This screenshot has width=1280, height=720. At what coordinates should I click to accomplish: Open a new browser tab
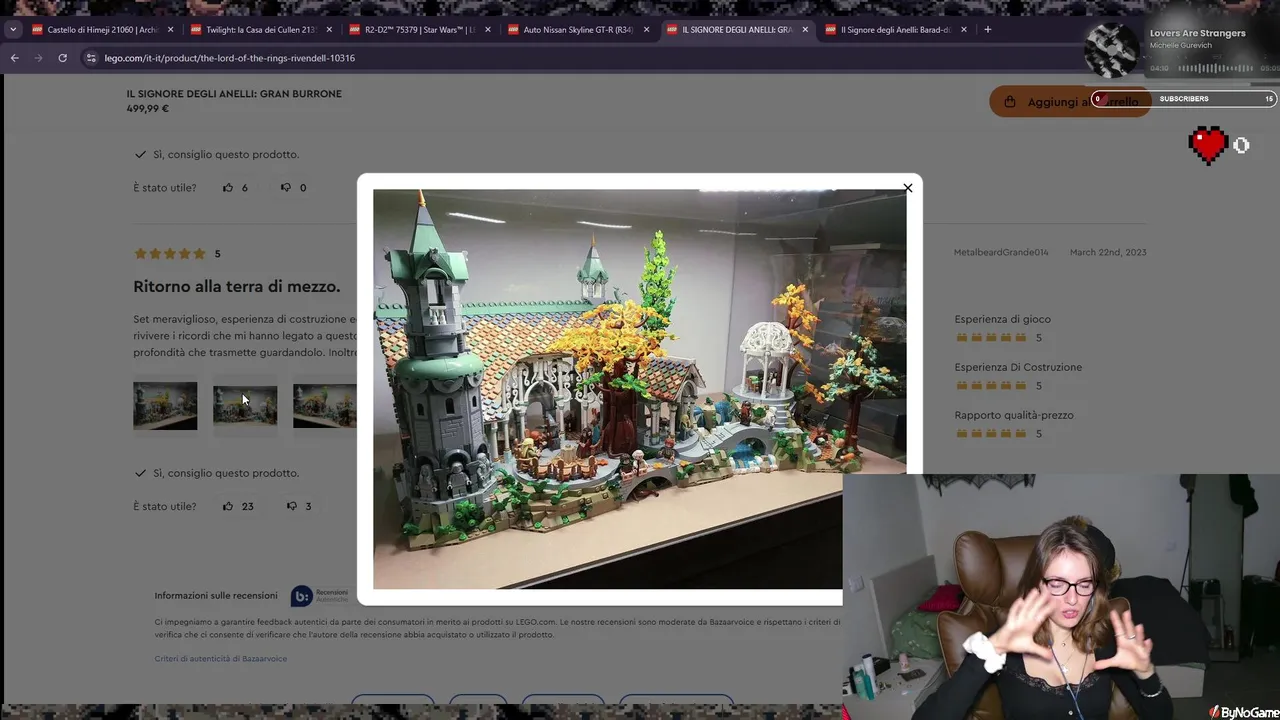click(988, 30)
